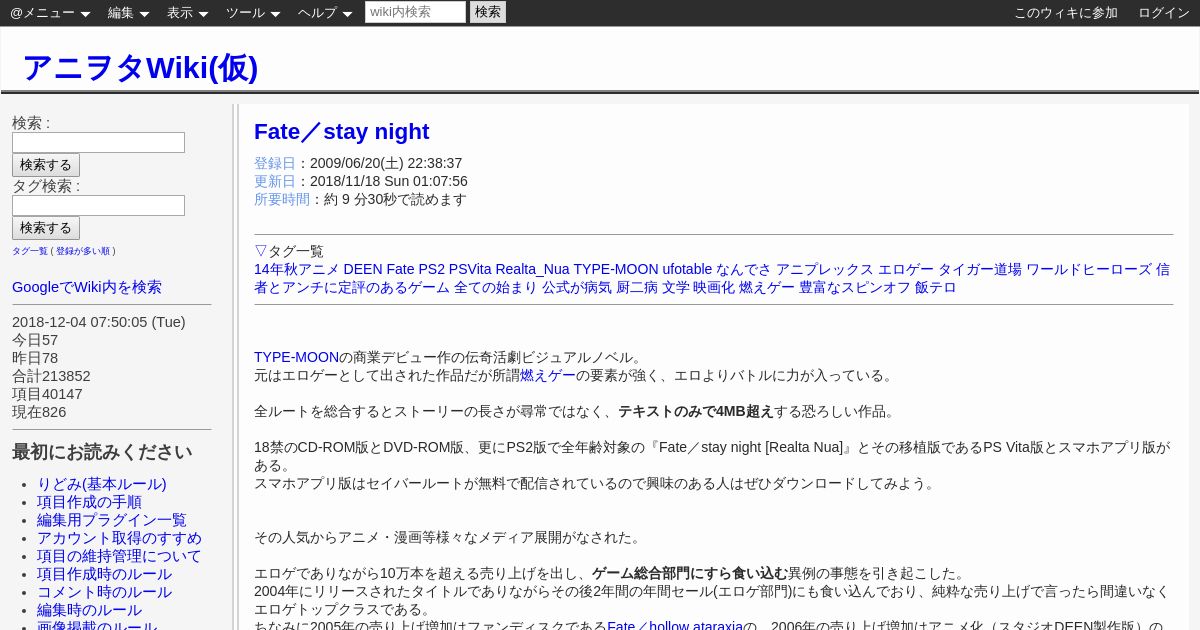Focus the タグ検索 text field

coord(98,206)
